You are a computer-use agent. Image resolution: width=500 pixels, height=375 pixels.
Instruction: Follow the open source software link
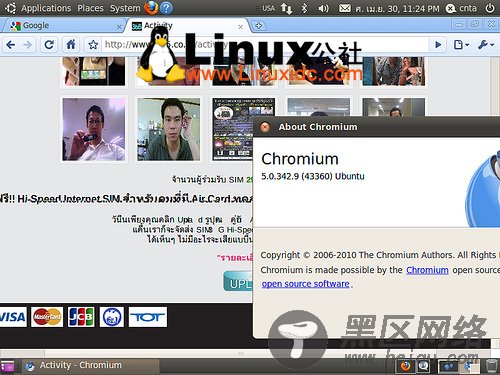306,284
